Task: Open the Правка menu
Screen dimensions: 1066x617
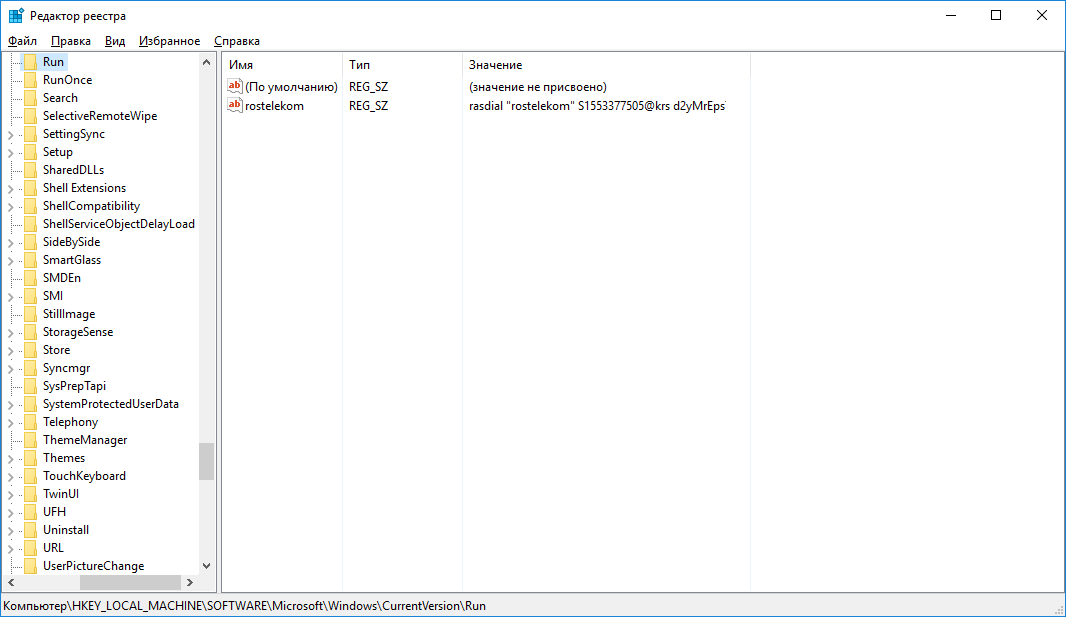Action: pyautogui.click(x=71, y=41)
